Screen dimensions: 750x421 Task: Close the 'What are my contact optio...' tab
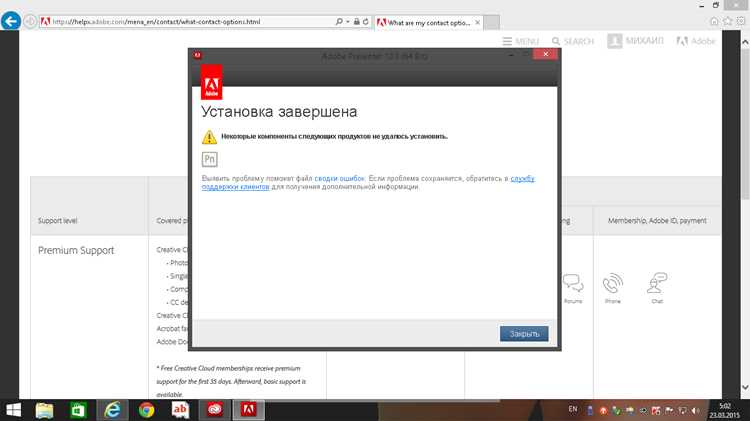coord(477,22)
